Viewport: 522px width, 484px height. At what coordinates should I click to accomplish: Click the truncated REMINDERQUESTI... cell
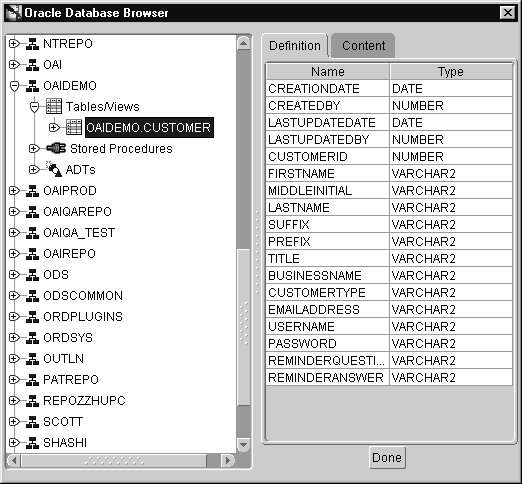click(x=328, y=361)
